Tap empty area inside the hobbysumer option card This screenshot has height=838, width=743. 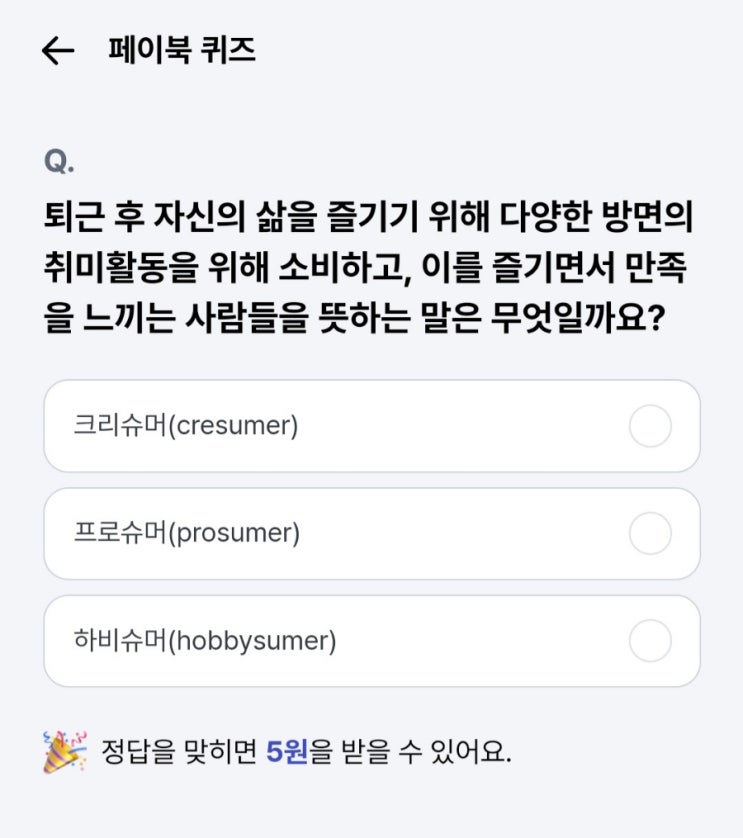pos(481,641)
